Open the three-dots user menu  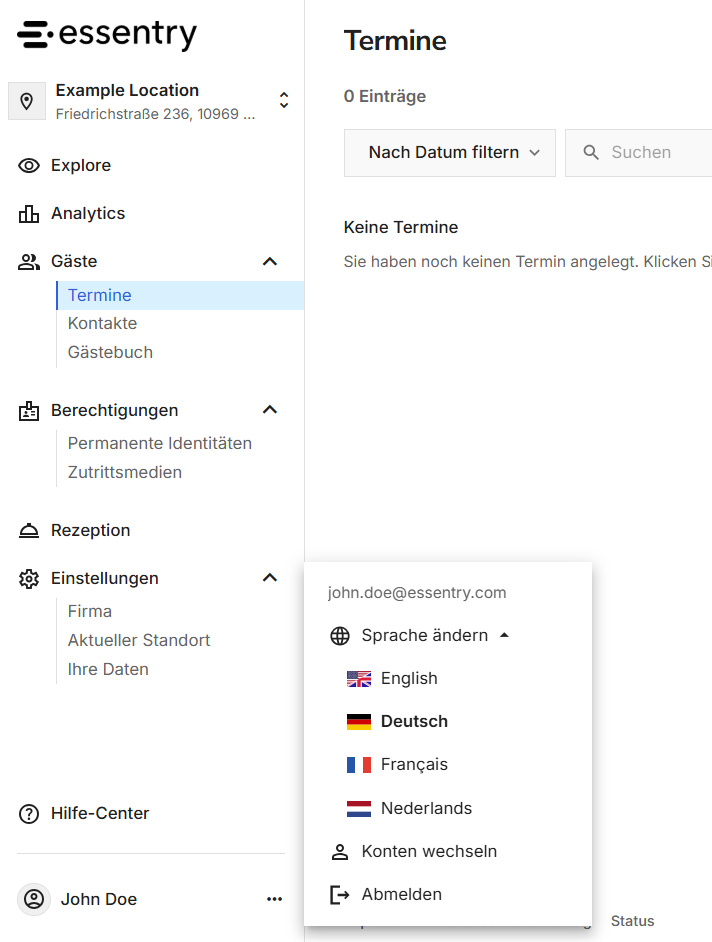275,899
